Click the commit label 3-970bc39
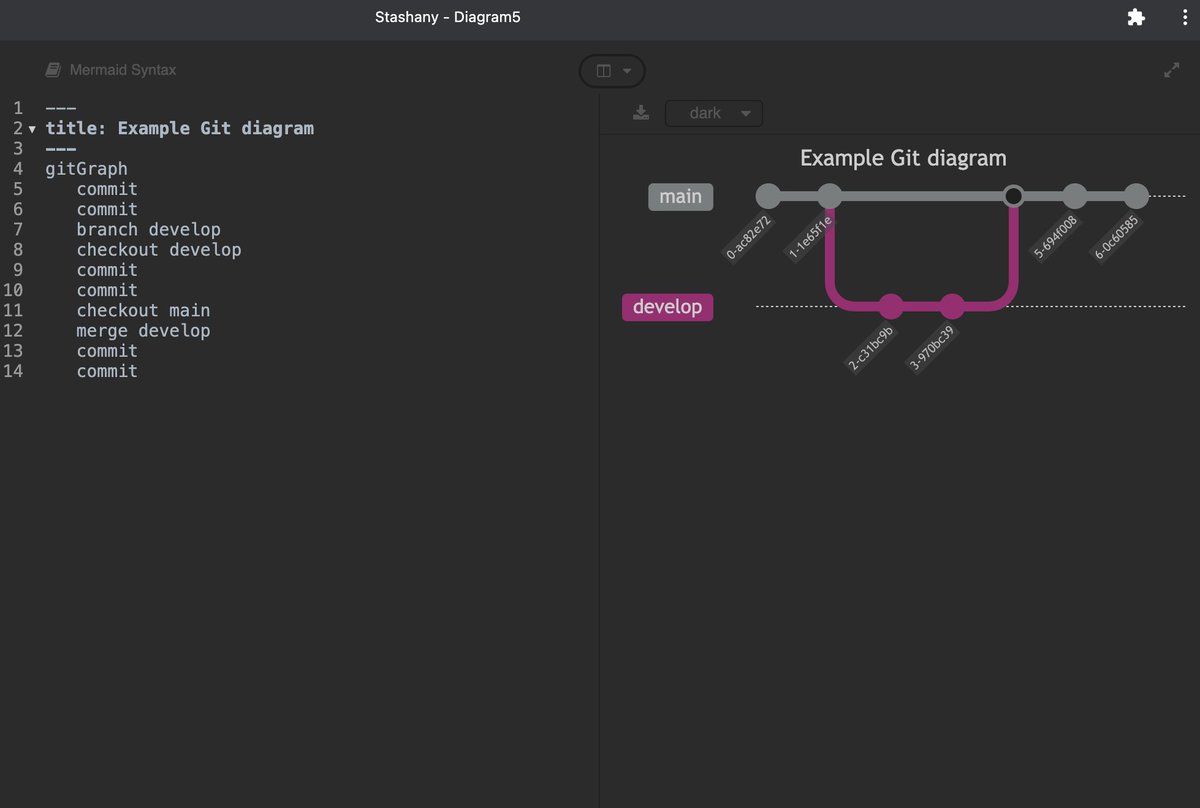 pyautogui.click(x=933, y=348)
